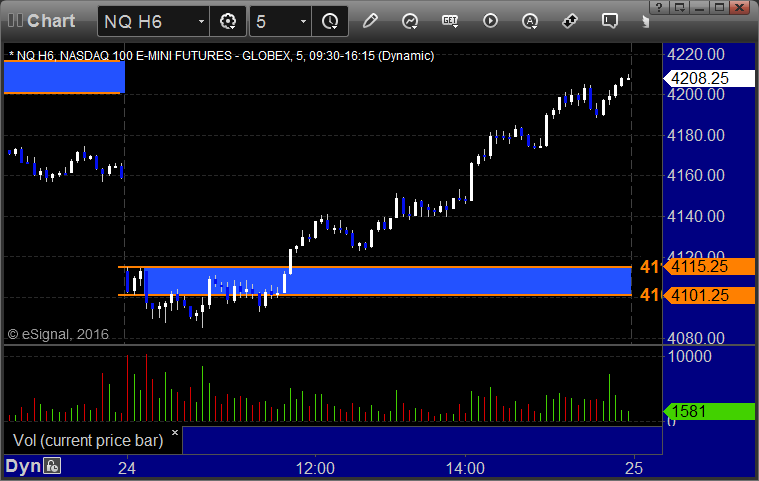Click the hand pointer icon in toolbar
This screenshot has height=481, width=759.
pos(645,21)
